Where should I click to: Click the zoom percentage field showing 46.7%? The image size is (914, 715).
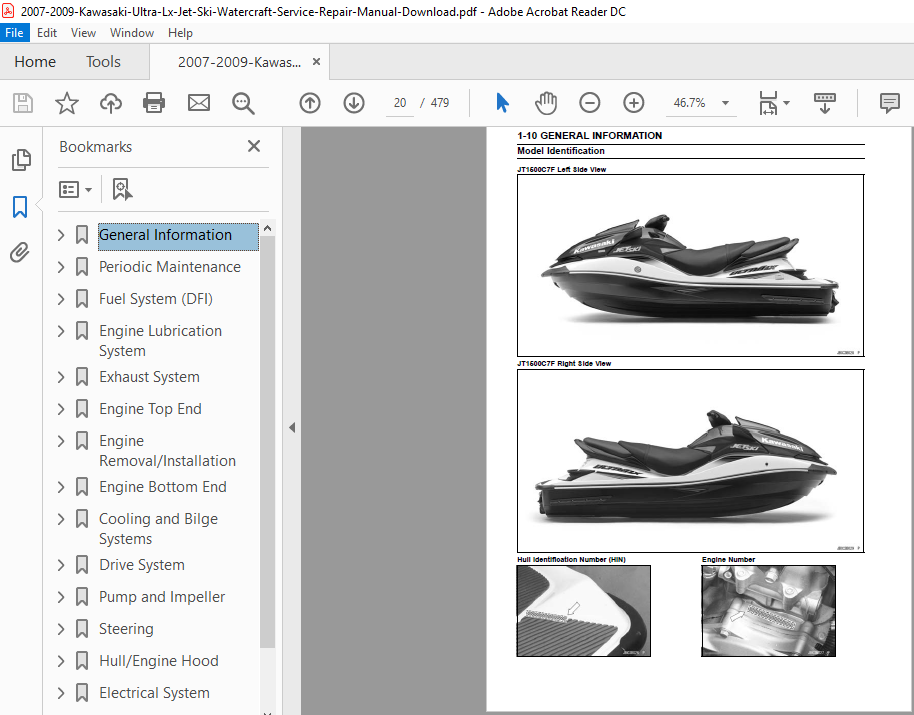click(690, 103)
